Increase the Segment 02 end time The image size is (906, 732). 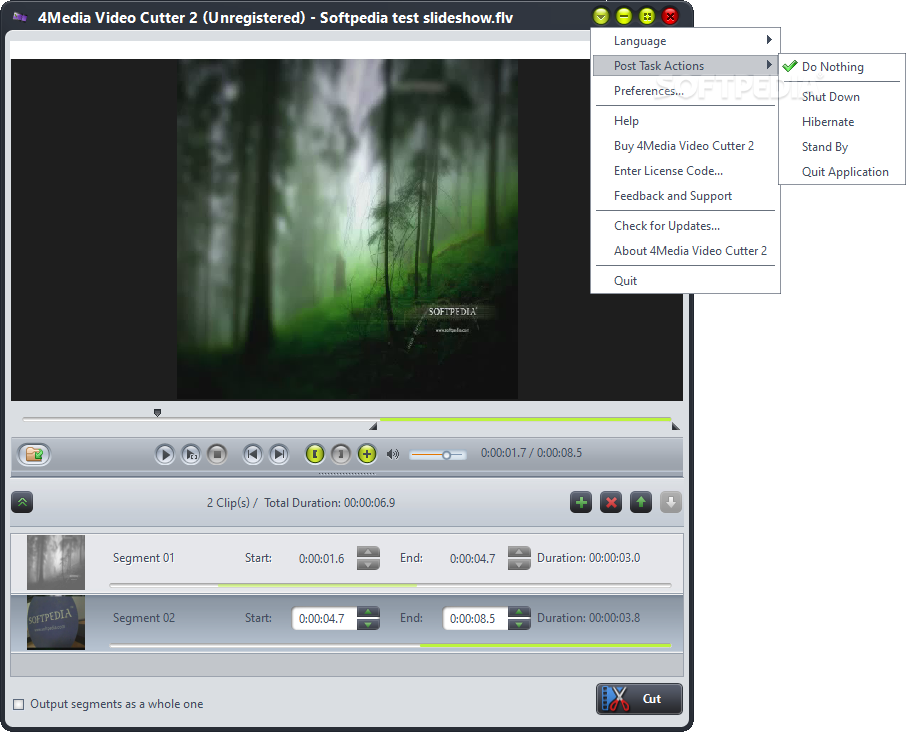coord(519,612)
